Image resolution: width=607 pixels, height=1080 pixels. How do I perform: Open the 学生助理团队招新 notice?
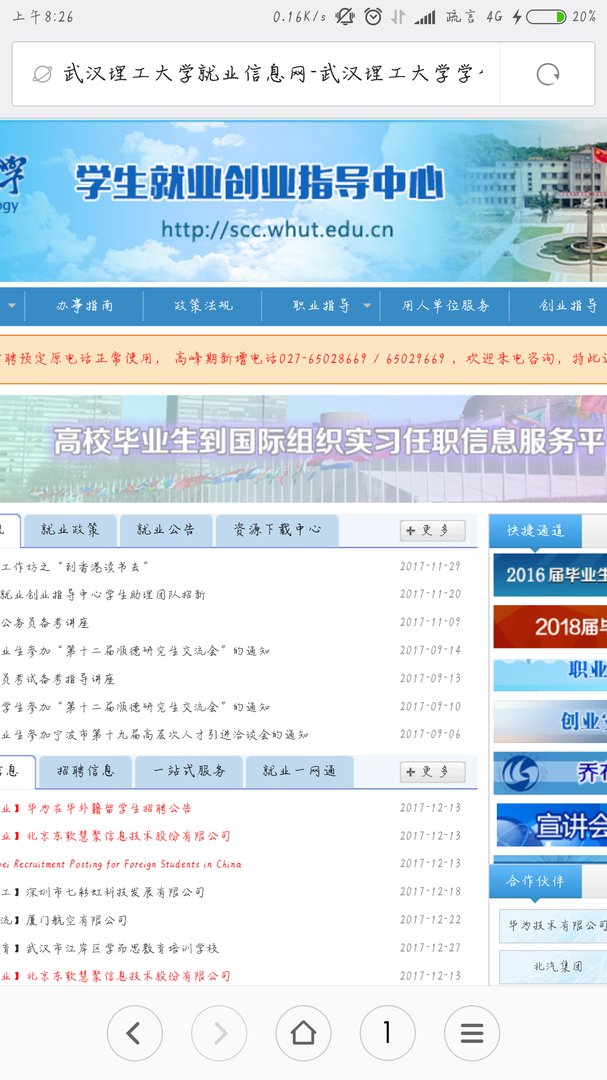(102, 594)
